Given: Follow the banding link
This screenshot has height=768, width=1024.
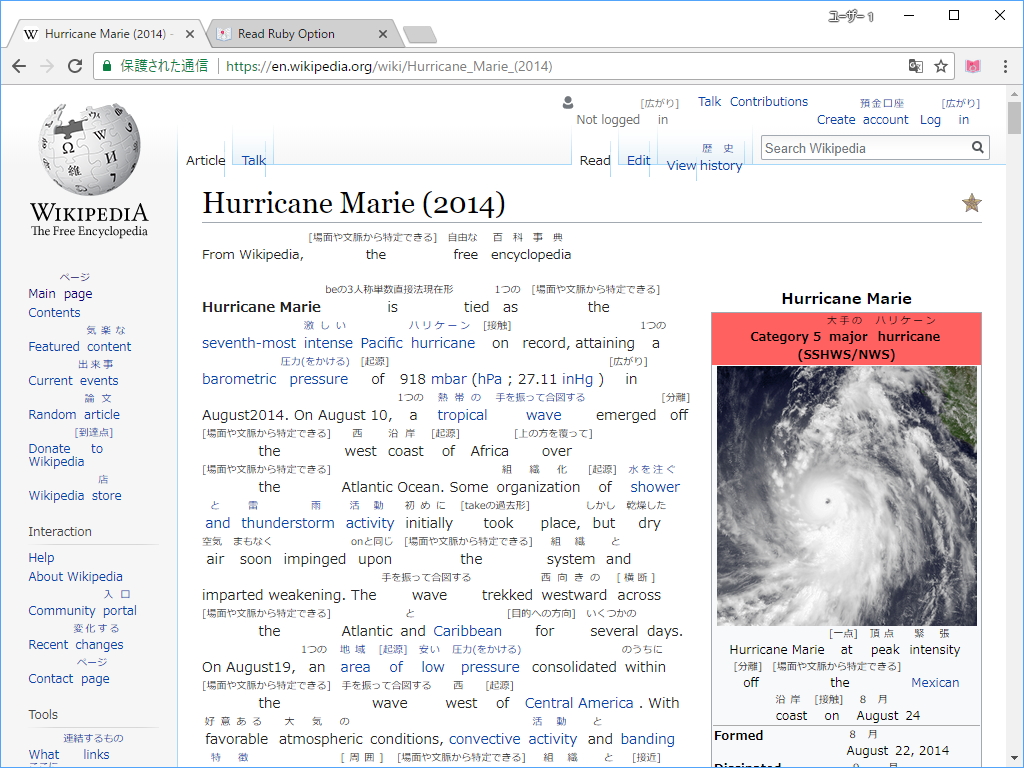Looking at the screenshot, I should 647,739.
